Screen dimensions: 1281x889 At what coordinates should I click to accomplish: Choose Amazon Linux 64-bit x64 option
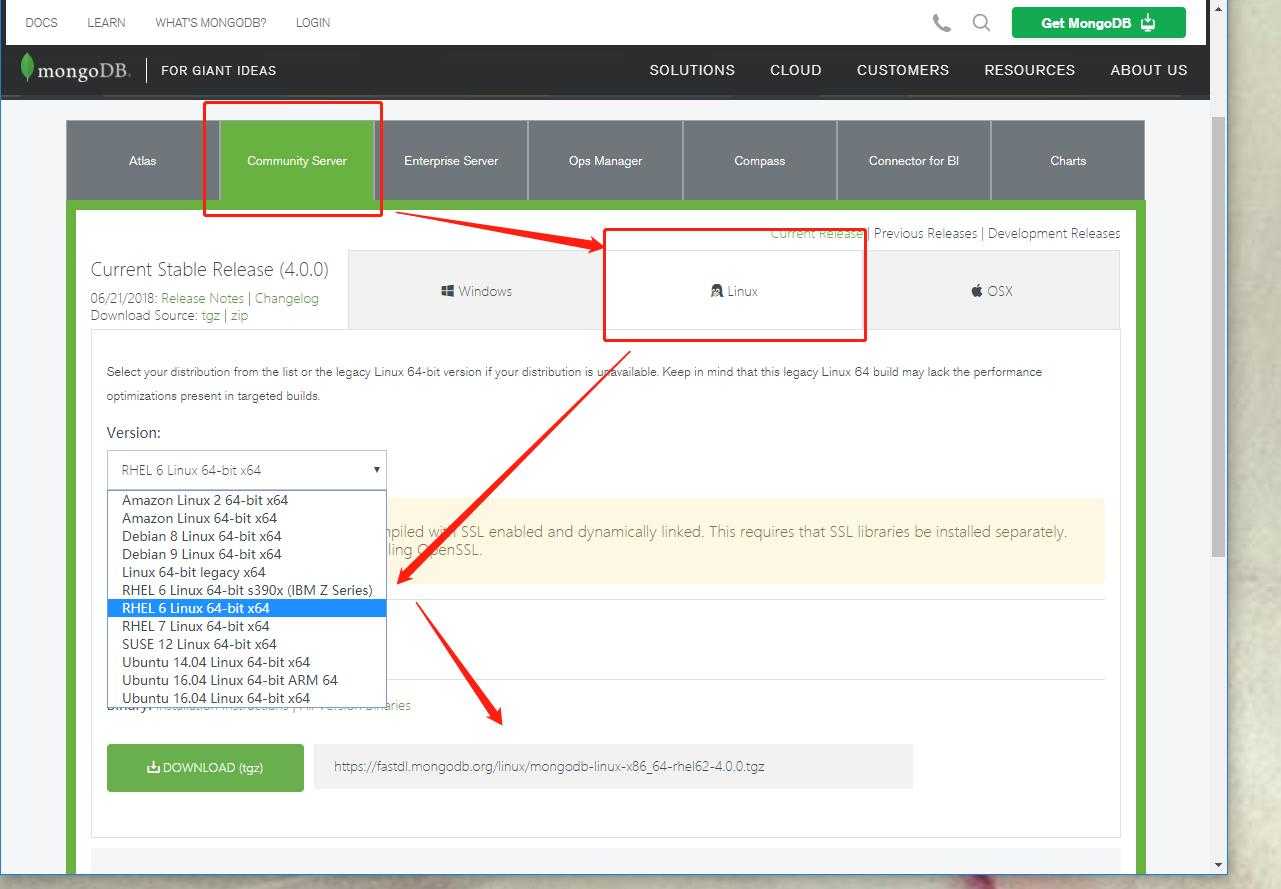point(246,518)
